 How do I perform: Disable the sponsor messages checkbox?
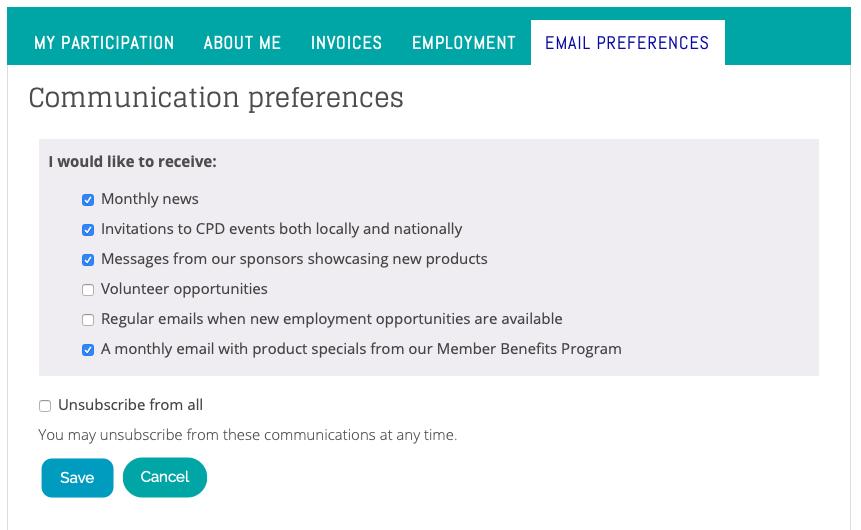point(88,259)
